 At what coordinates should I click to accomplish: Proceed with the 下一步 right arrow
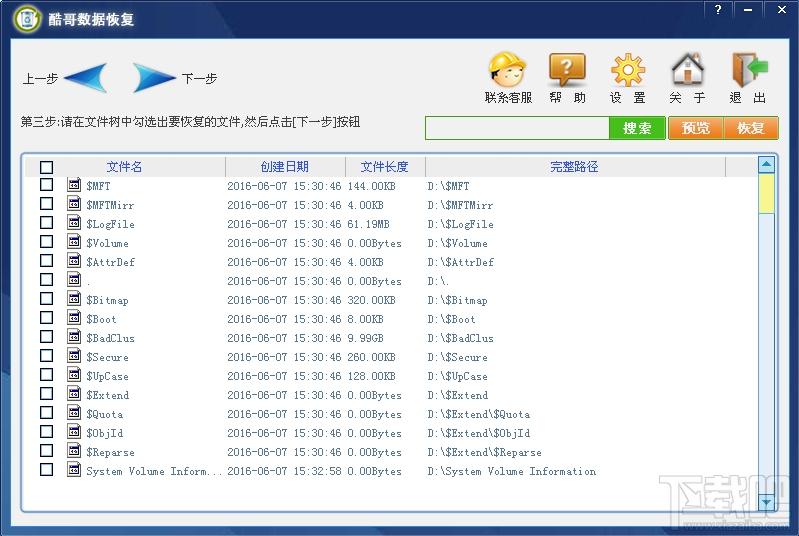tap(153, 78)
